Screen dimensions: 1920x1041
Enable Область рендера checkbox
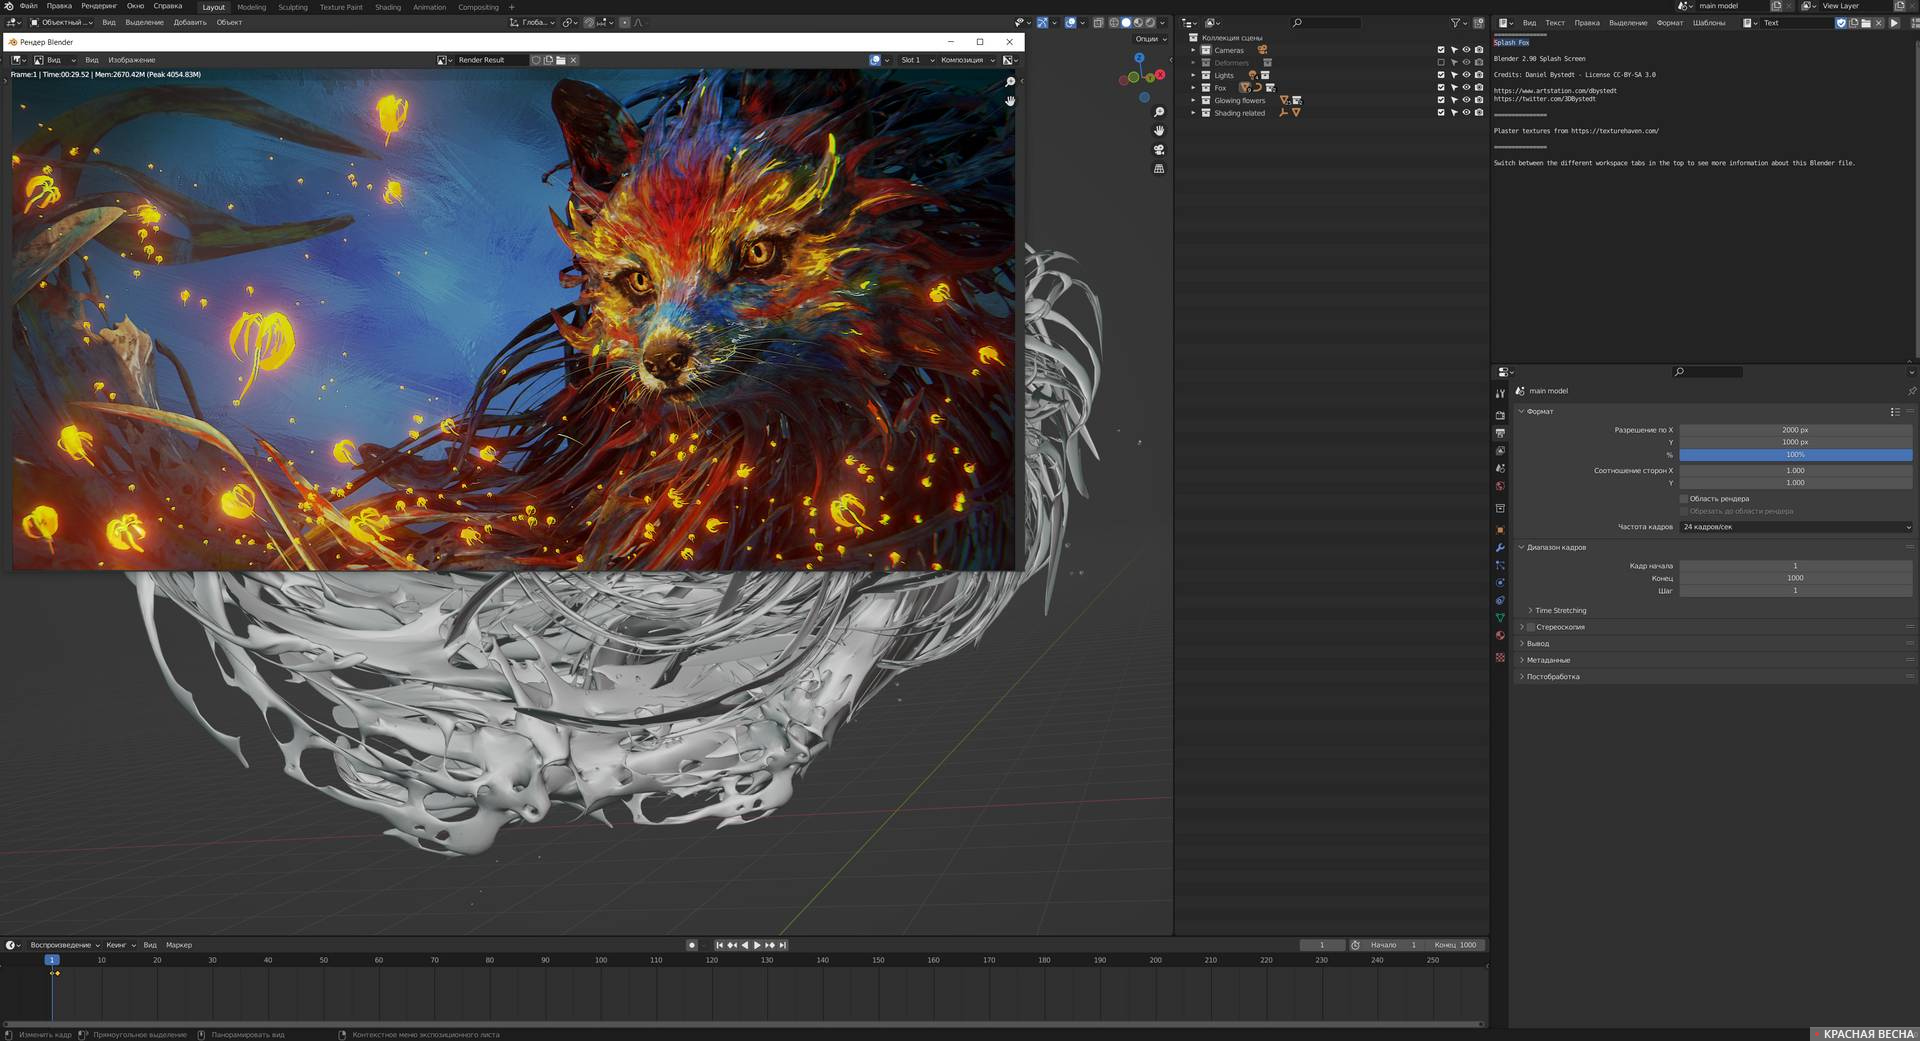tap(1684, 498)
